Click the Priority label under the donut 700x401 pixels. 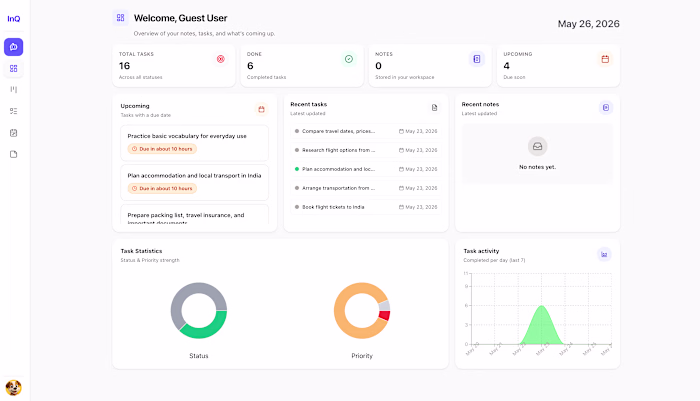click(362, 356)
